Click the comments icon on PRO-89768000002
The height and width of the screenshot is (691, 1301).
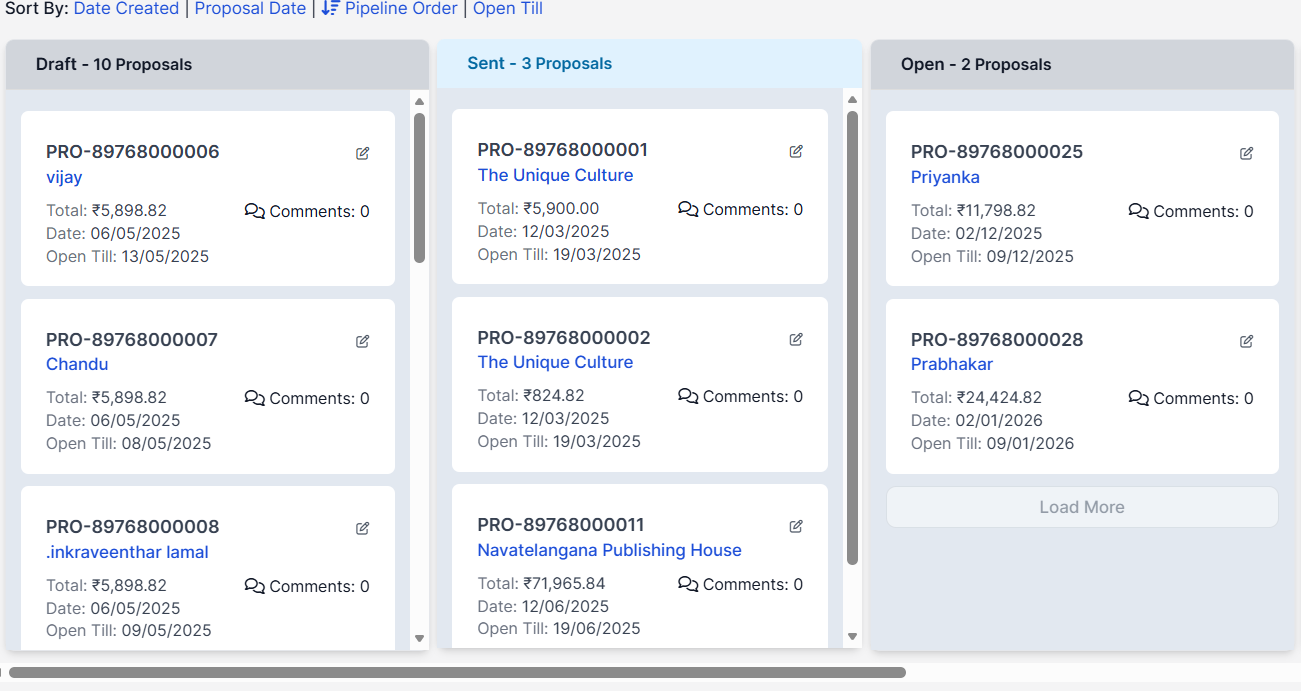688,396
